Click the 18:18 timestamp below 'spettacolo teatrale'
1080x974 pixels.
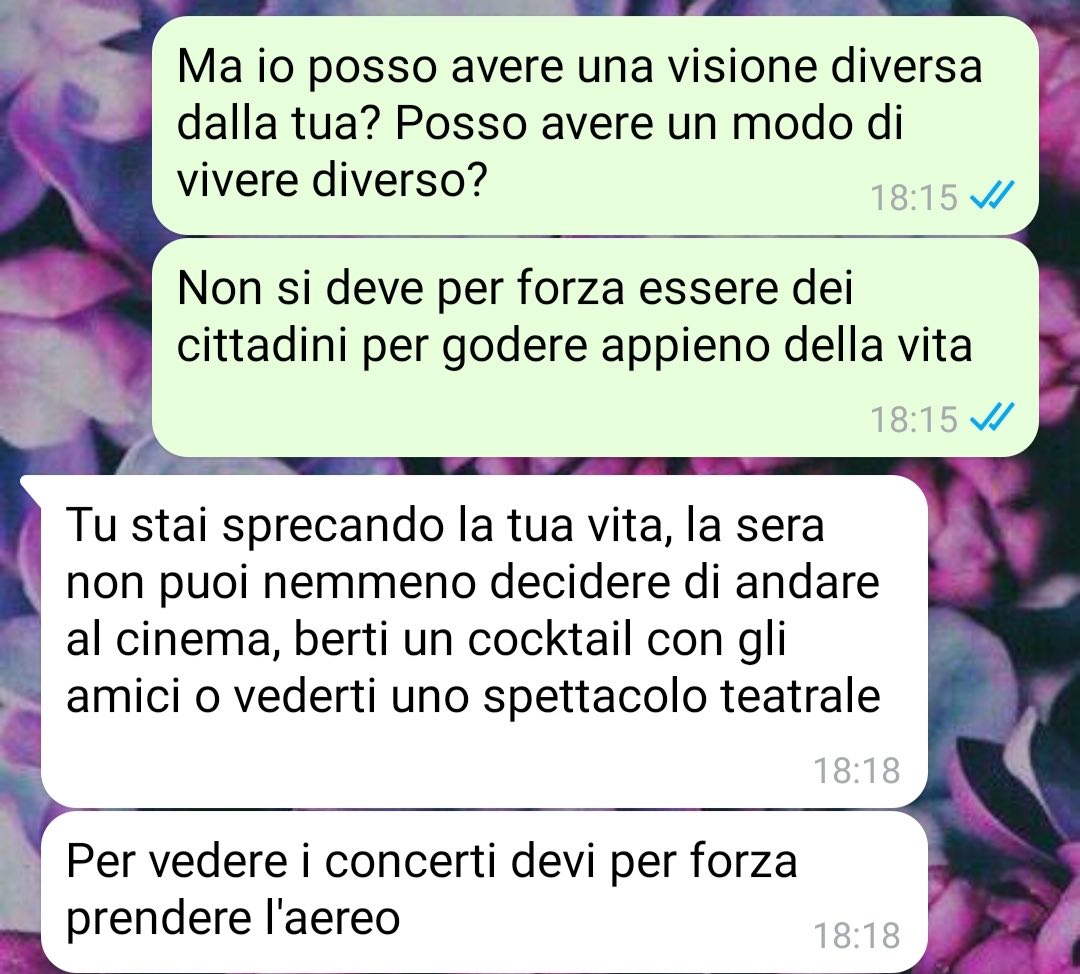[x=857, y=770]
